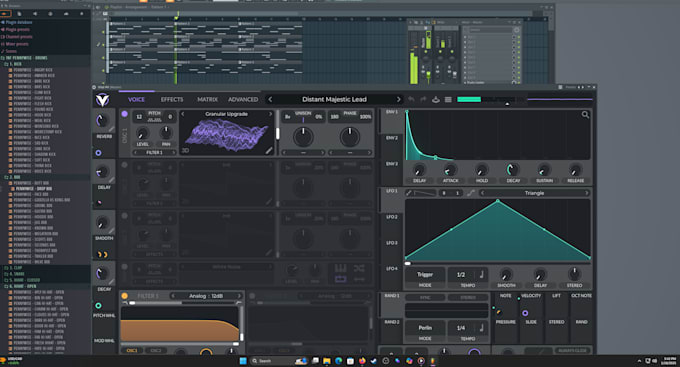Viewport: 680px width, 367px height.
Task: Click the LFO STEREO knob
Action: [x=574, y=274]
